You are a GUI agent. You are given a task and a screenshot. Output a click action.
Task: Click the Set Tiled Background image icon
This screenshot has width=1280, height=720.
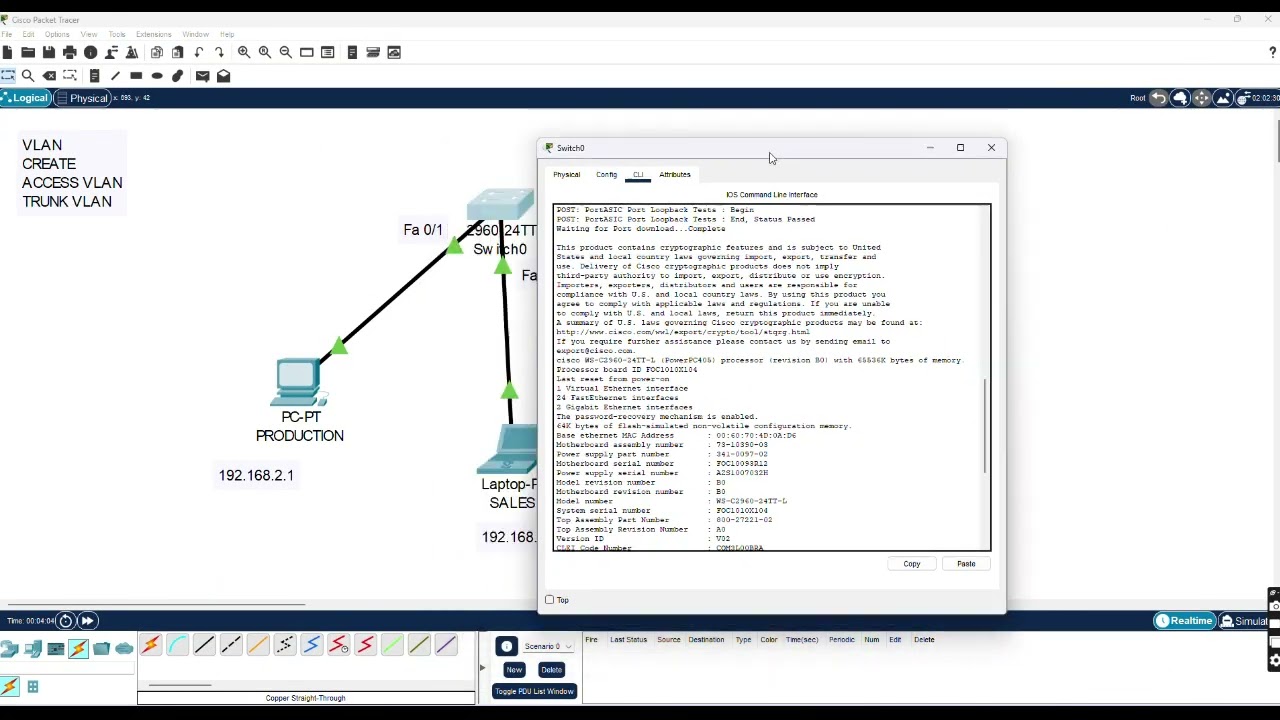(x=1223, y=98)
